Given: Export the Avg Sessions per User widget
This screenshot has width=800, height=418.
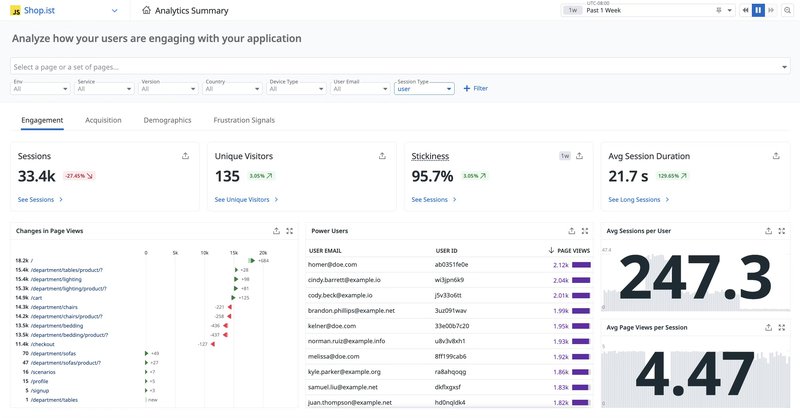Looking at the screenshot, I should click(768, 230).
